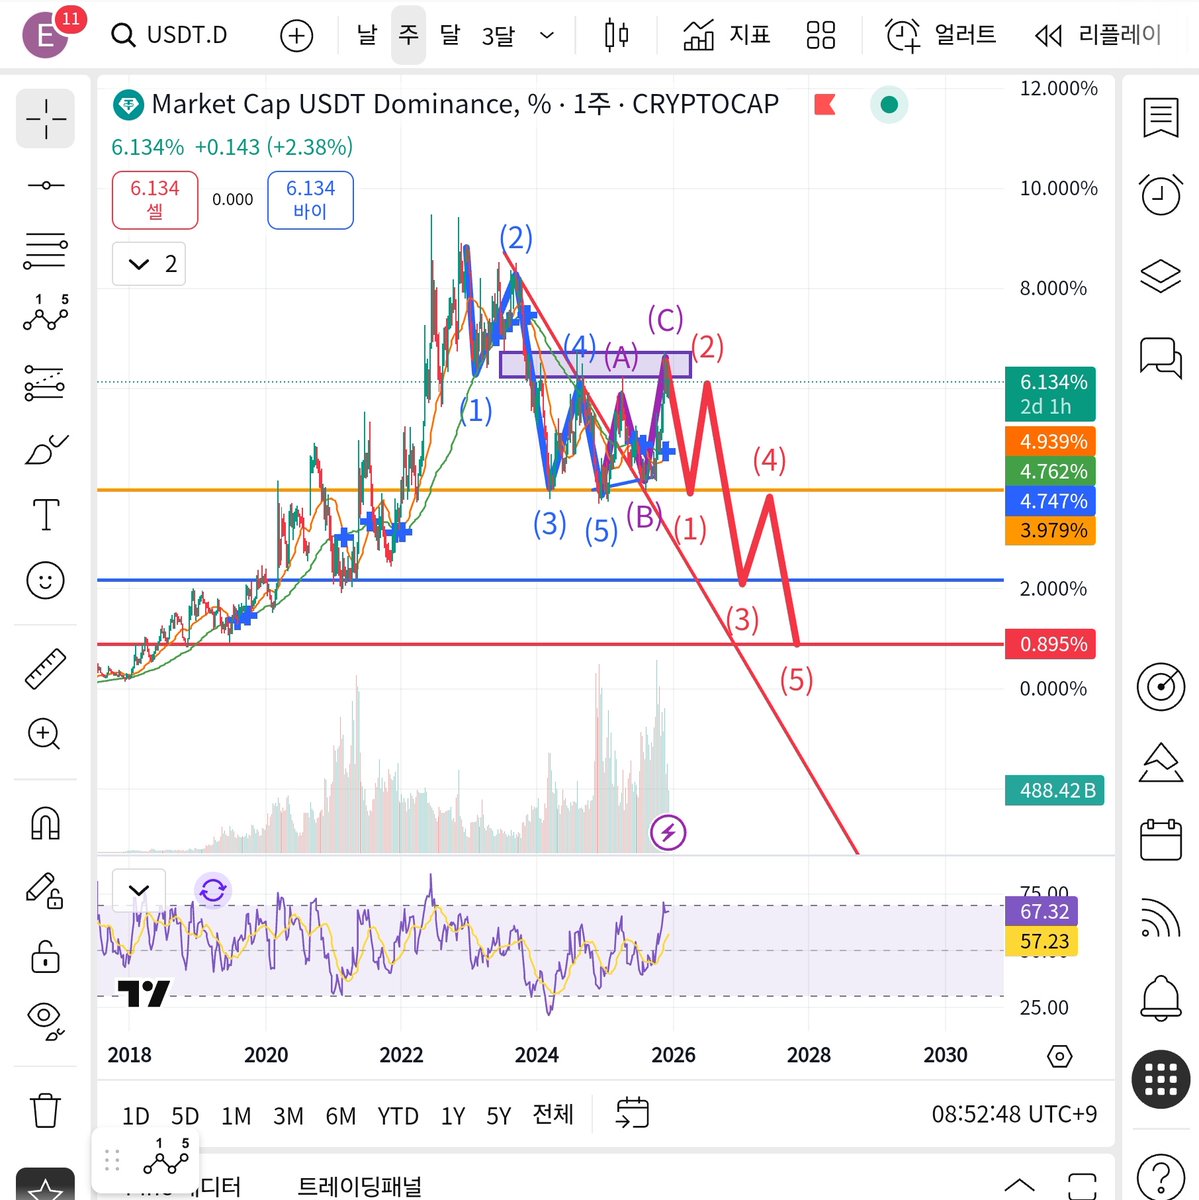Image resolution: width=1199 pixels, height=1200 pixels.
Task: Open the alerts clock panel
Action: 1160,194
